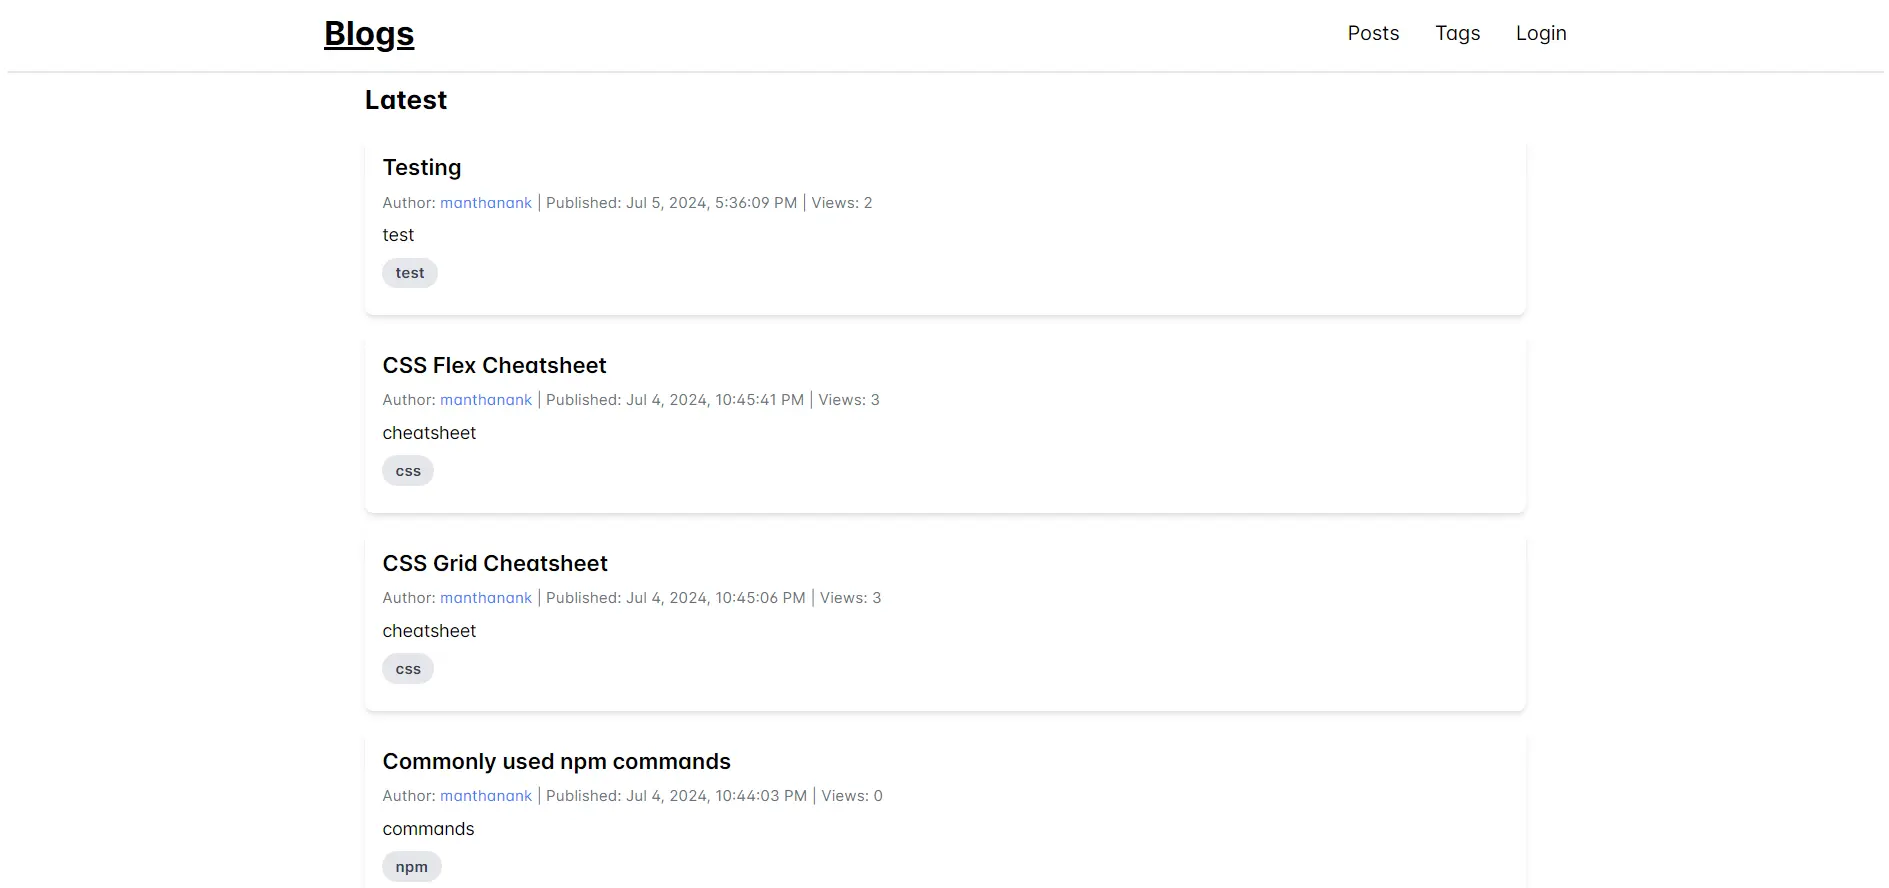The width and height of the screenshot is (1889, 888).
Task: Click the 'Latest' section heading
Action: 405,100
